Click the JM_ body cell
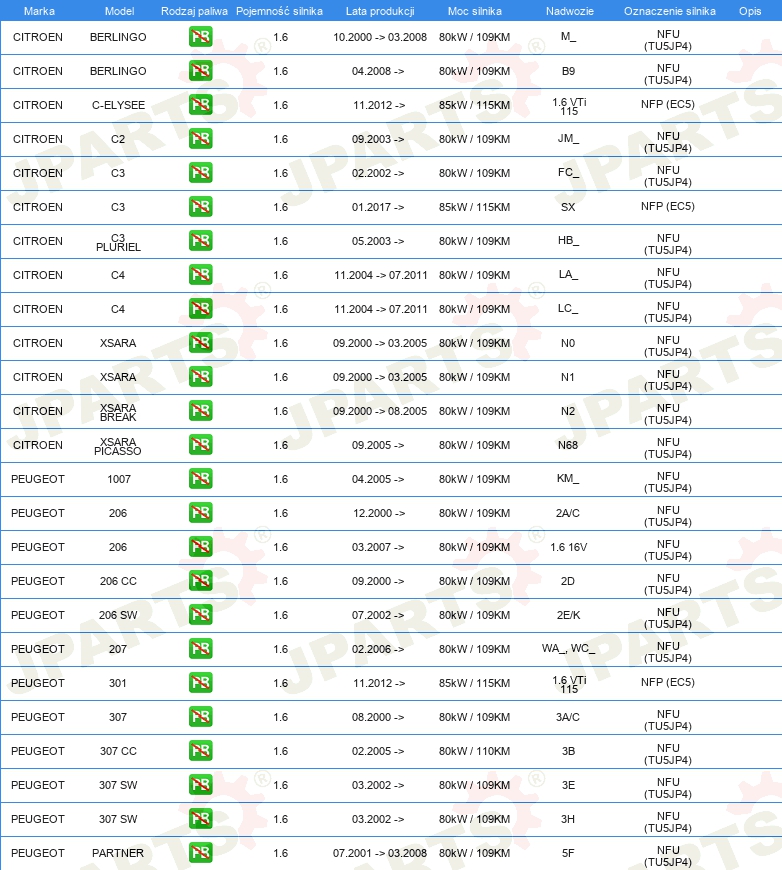 pos(568,138)
